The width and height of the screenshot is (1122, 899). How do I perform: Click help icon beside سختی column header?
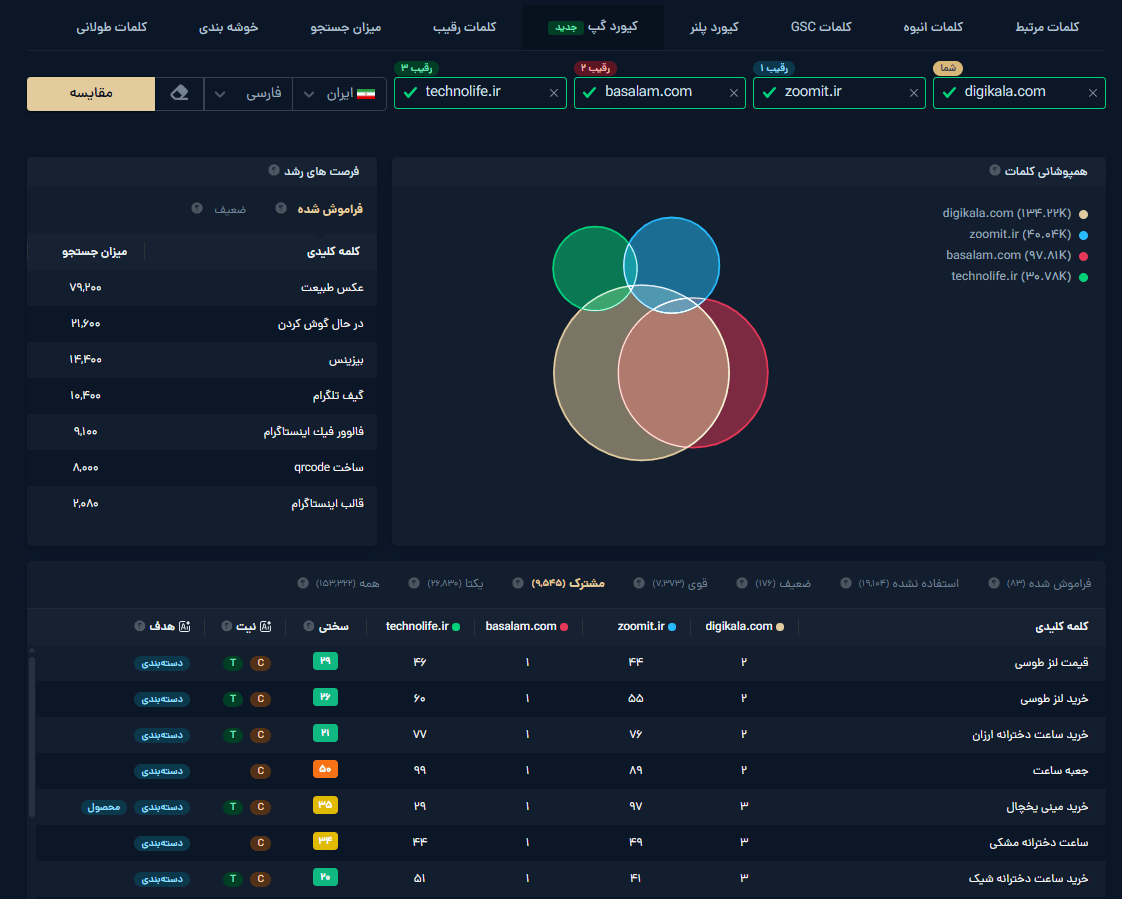pyautogui.click(x=308, y=626)
